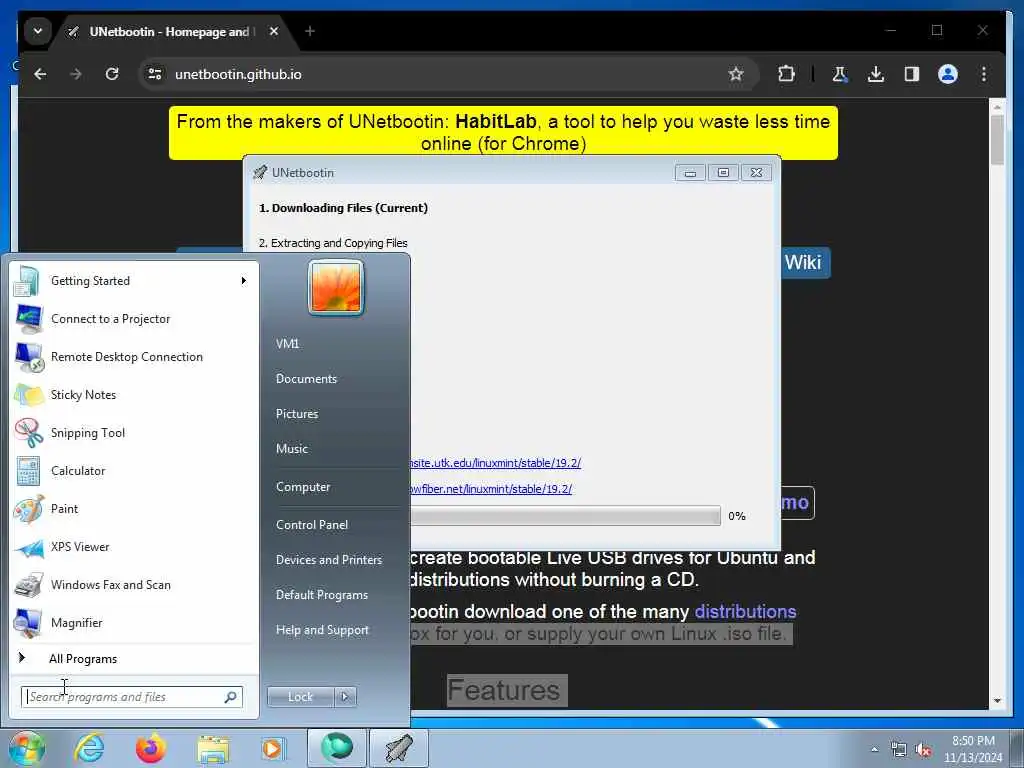Image resolution: width=1024 pixels, height=768 pixels.
Task: Launch XPS Viewer
Action: (x=134, y=547)
